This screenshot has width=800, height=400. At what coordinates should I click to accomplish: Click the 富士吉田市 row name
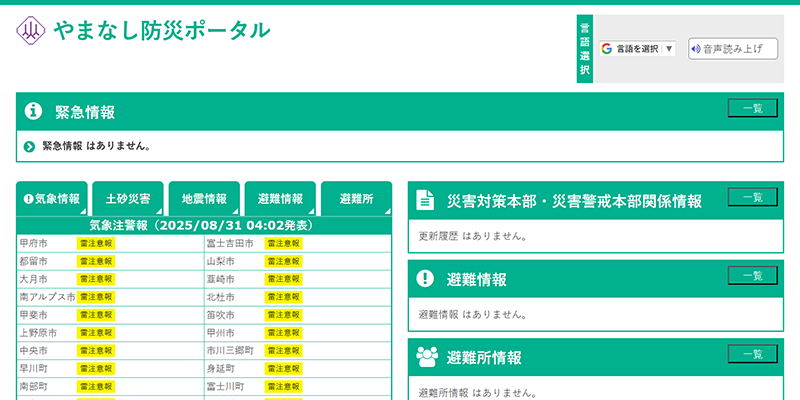point(230,243)
